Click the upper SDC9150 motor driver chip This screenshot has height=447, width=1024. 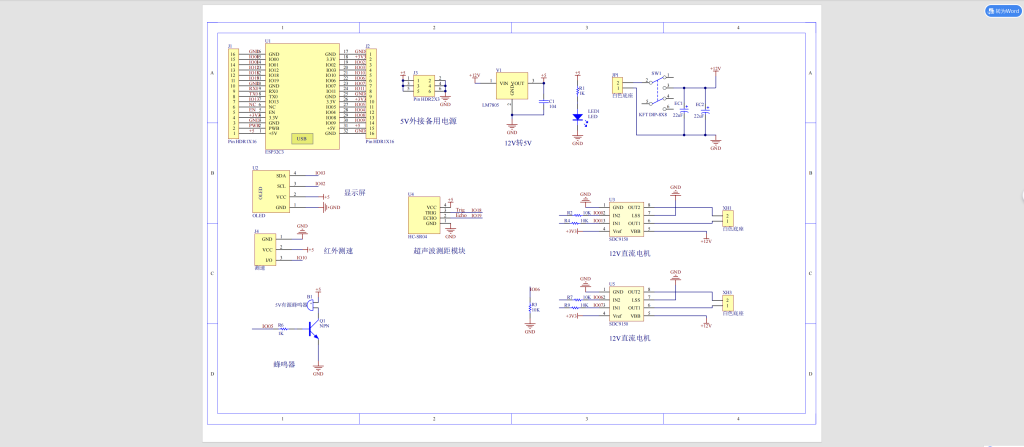pos(626,219)
